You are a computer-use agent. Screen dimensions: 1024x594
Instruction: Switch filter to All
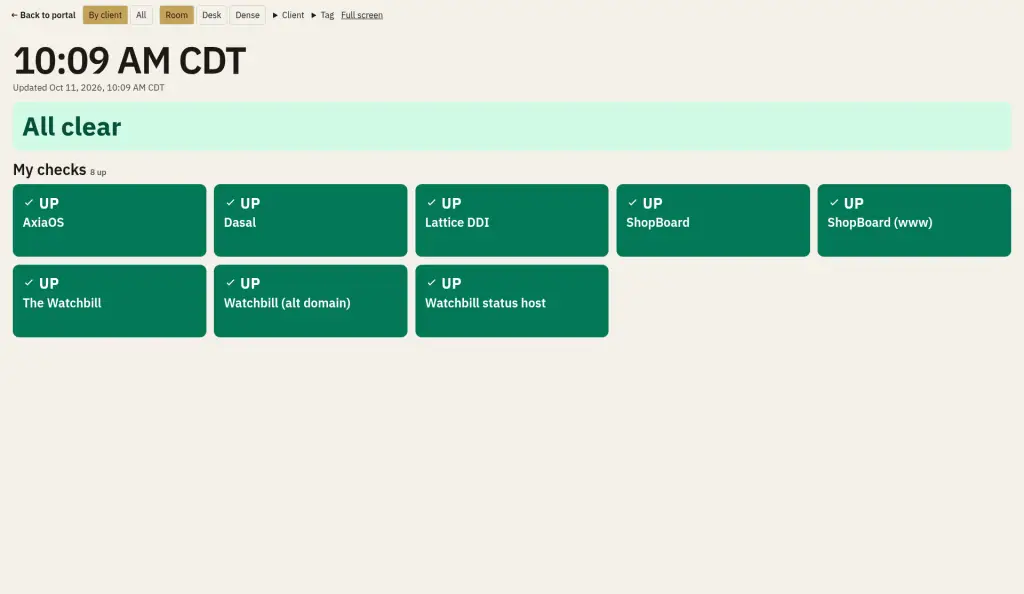tap(141, 15)
